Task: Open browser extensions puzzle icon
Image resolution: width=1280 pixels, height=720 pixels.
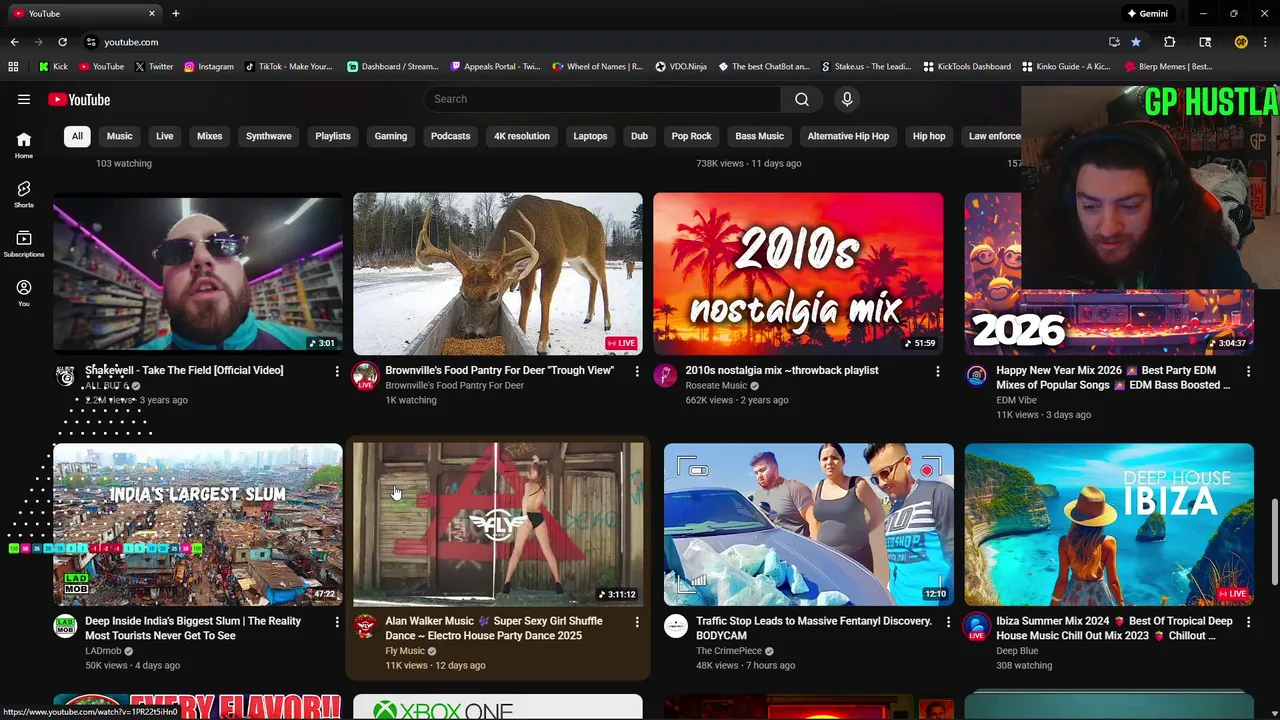Action: coord(1169,42)
